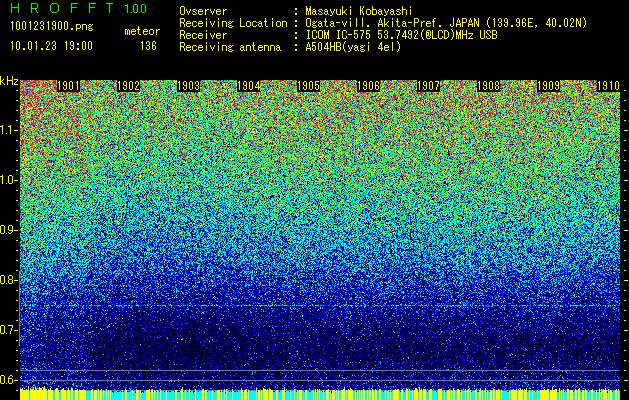
Task: Click the kHz axis unit label
Action: [x=9, y=81]
